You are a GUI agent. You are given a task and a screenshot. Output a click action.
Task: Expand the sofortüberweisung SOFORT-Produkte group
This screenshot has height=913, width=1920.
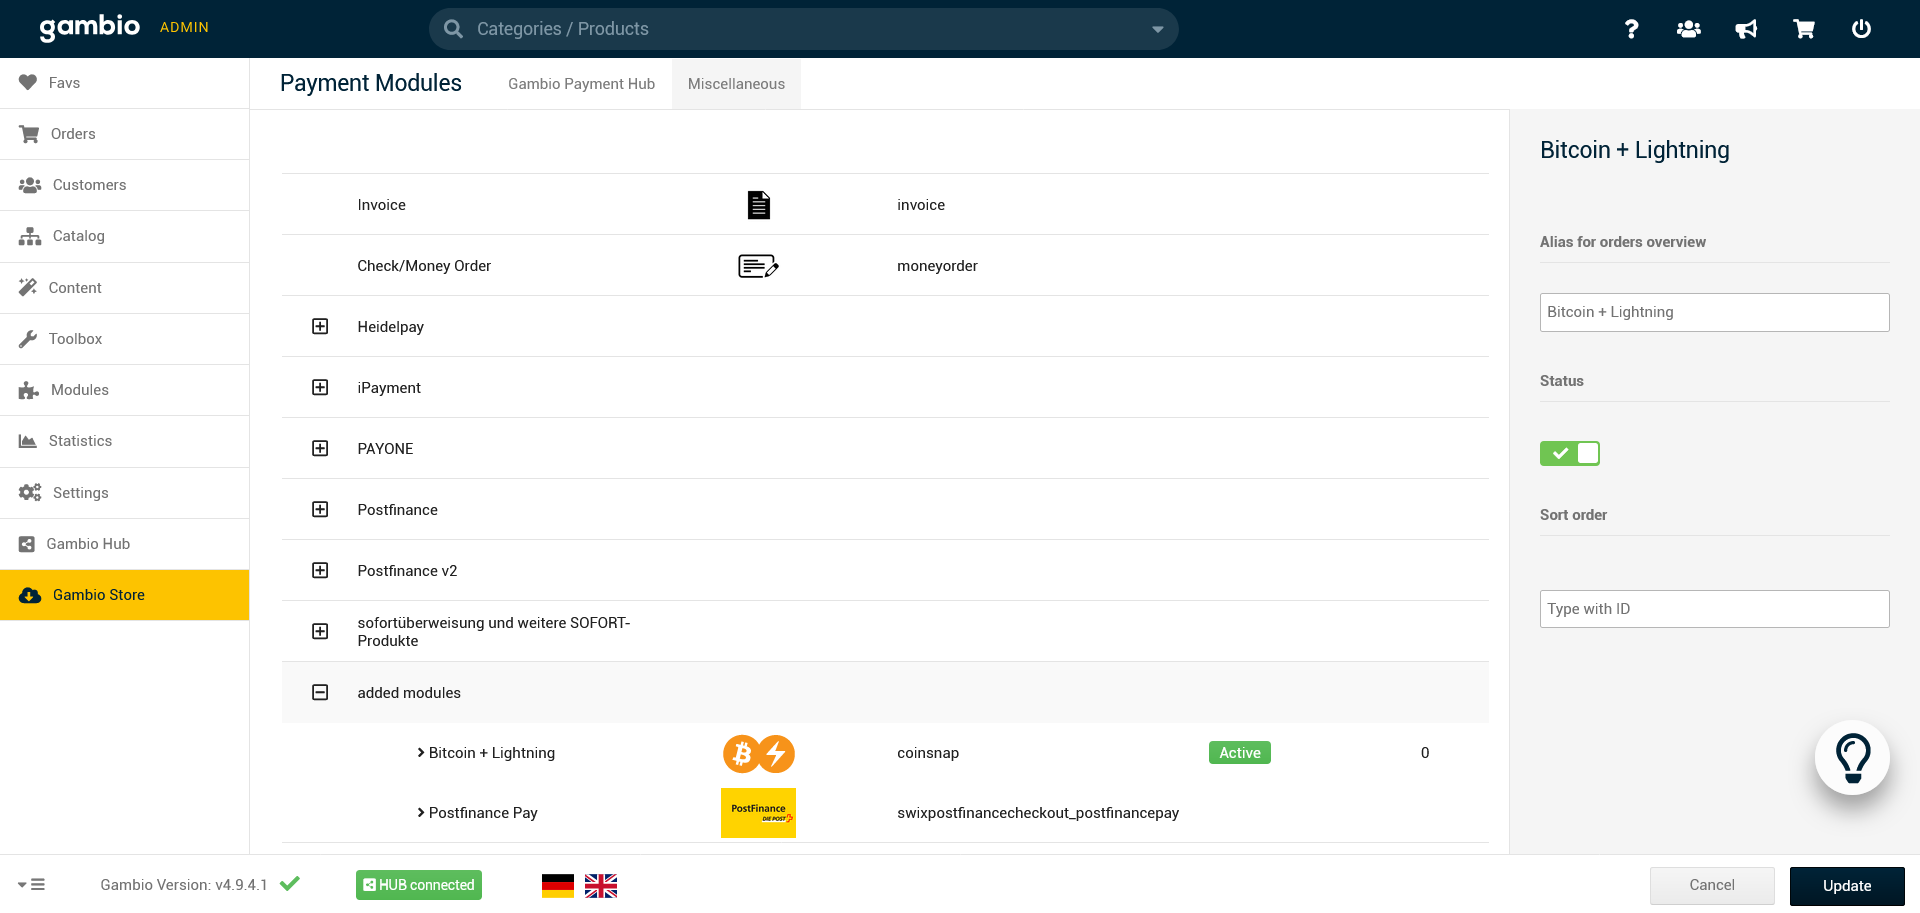(320, 632)
